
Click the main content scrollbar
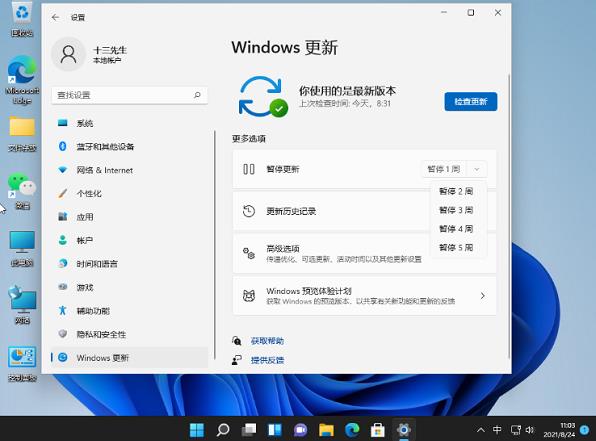pyautogui.click(x=509, y=216)
